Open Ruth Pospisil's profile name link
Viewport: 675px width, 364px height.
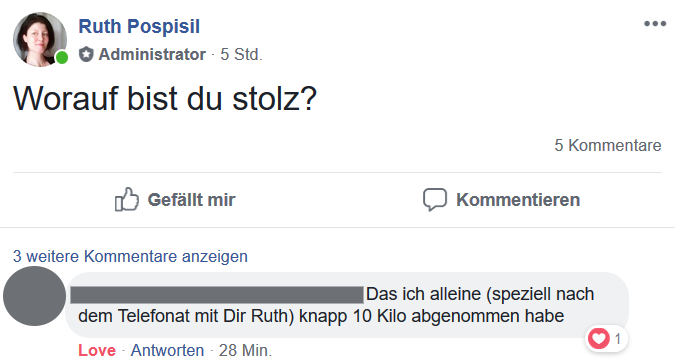tap(139, 26)
